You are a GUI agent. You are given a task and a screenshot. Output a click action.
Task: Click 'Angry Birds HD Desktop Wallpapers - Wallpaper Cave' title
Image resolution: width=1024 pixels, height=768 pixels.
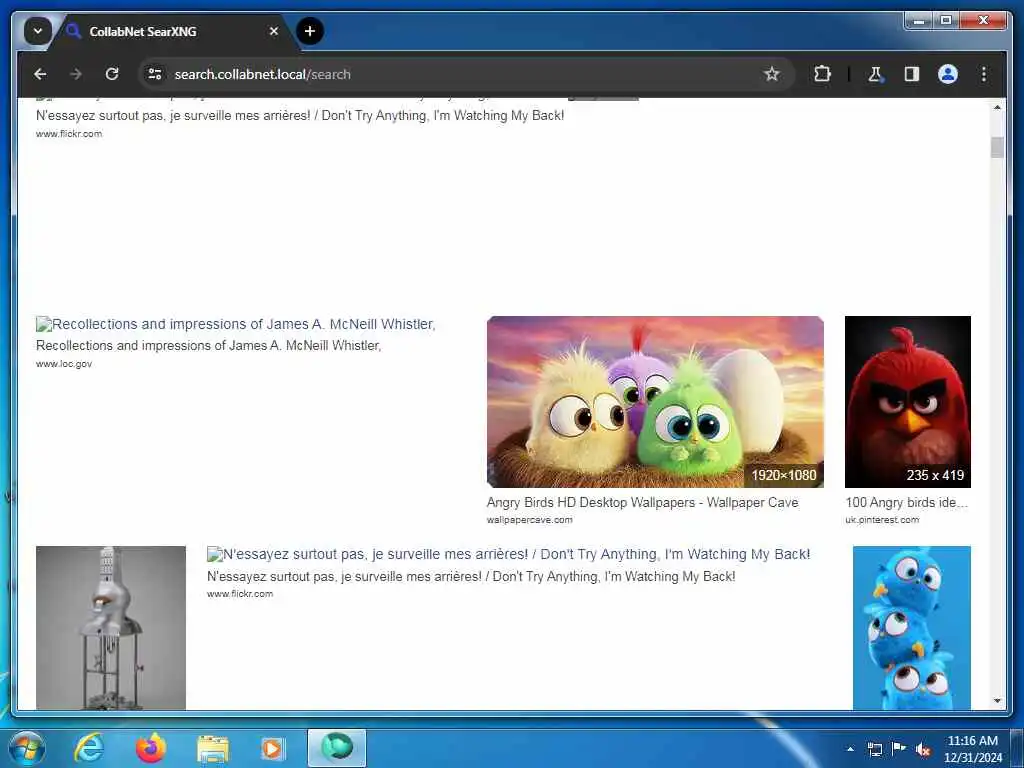[x=642, y=502]
